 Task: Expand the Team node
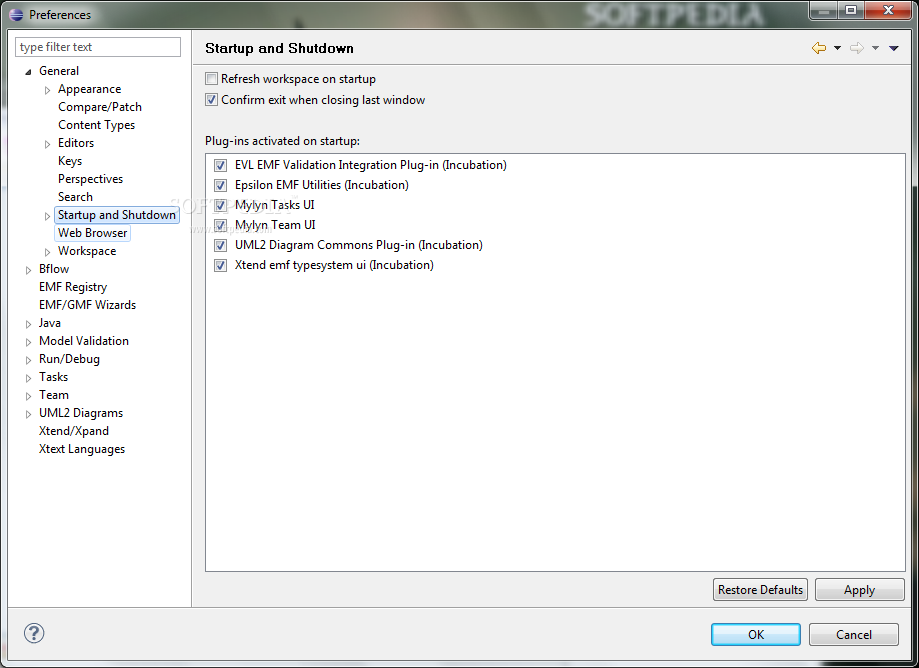click(x=28, y=396)
